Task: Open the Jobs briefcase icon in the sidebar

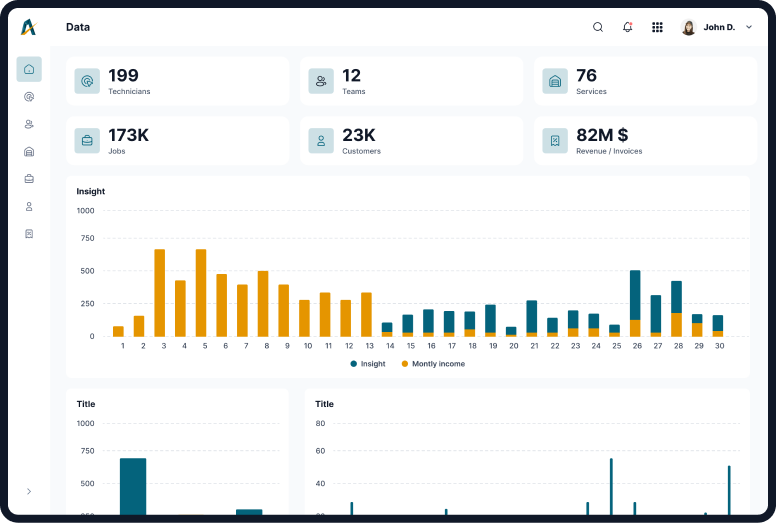Action: tap(29, 179)
